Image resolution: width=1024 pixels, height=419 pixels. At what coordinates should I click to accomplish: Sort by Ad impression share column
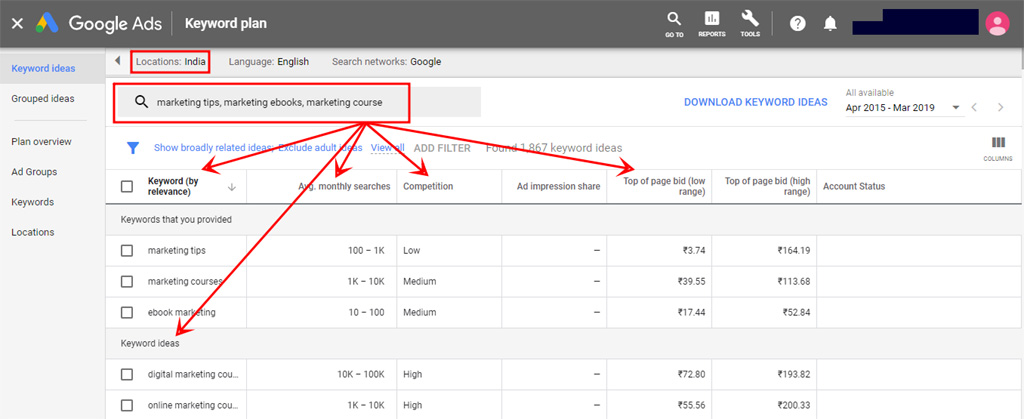[558, 187]
